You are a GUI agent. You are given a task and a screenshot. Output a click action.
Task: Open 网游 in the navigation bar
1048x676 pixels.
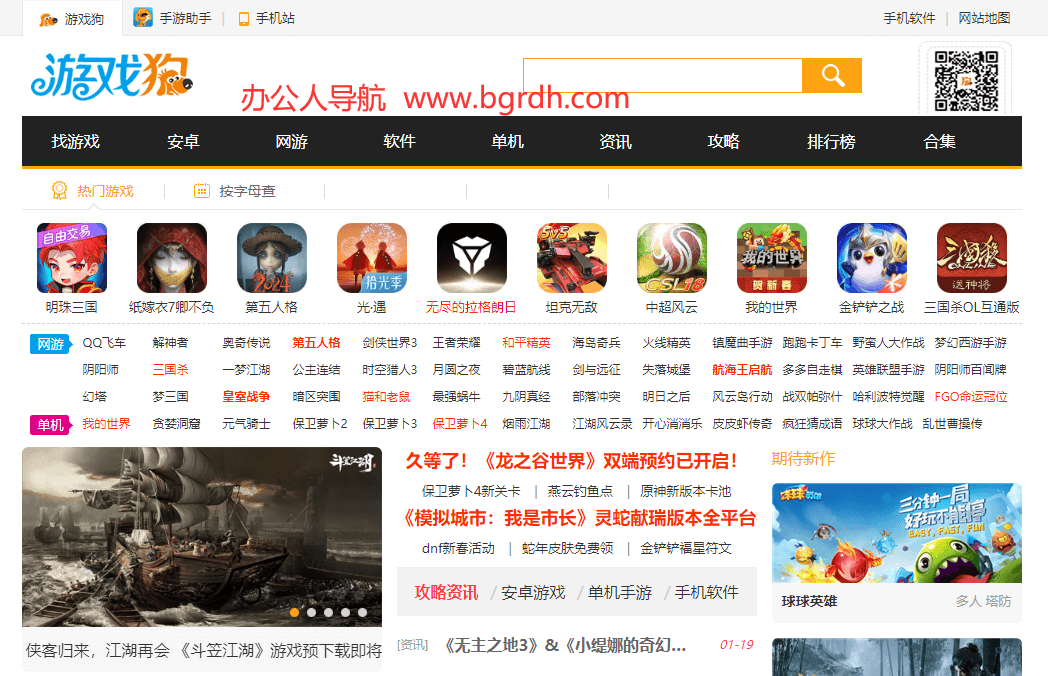click(x=291, y=141)
